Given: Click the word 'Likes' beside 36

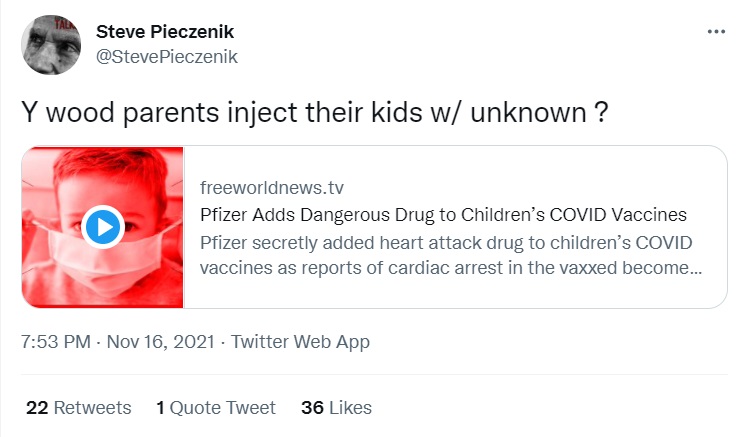Looking at the screenshot, I should click(350, 407).
